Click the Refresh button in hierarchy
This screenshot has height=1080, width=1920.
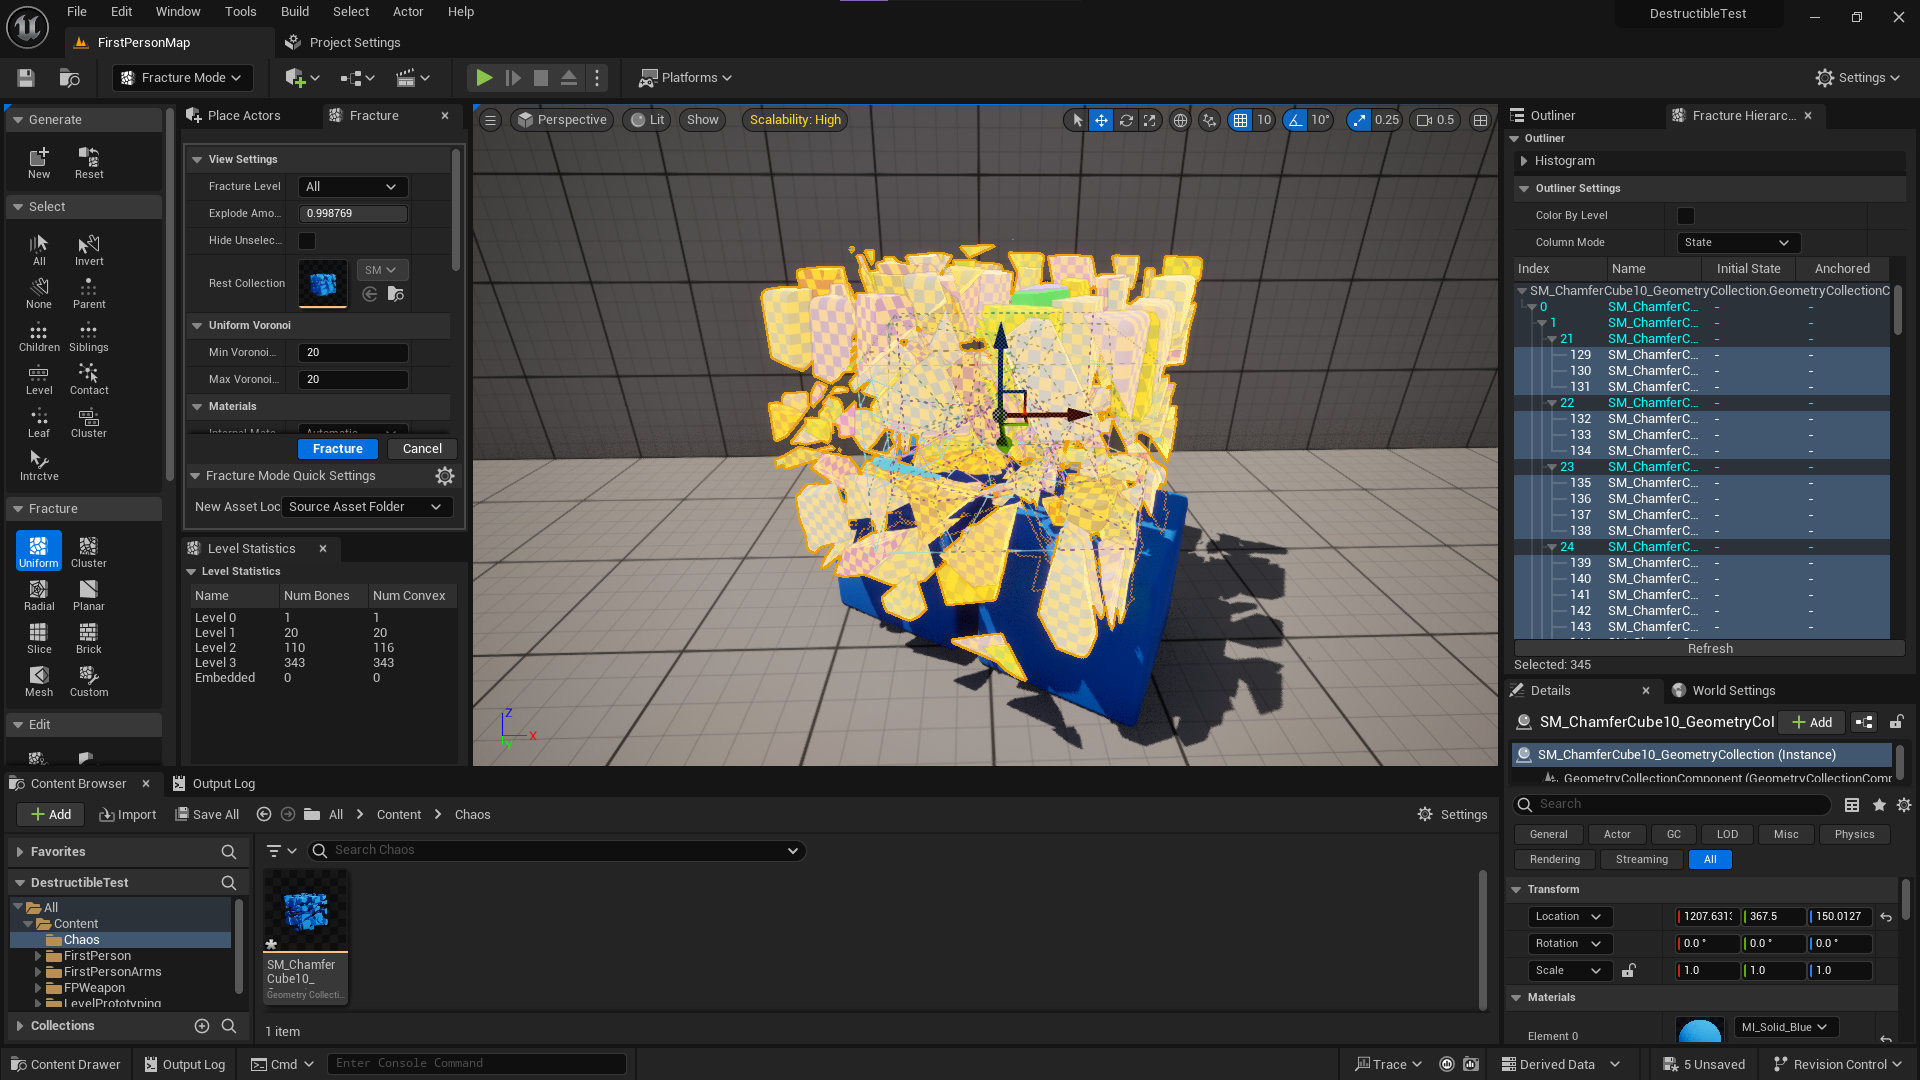tap(1710, 649)
